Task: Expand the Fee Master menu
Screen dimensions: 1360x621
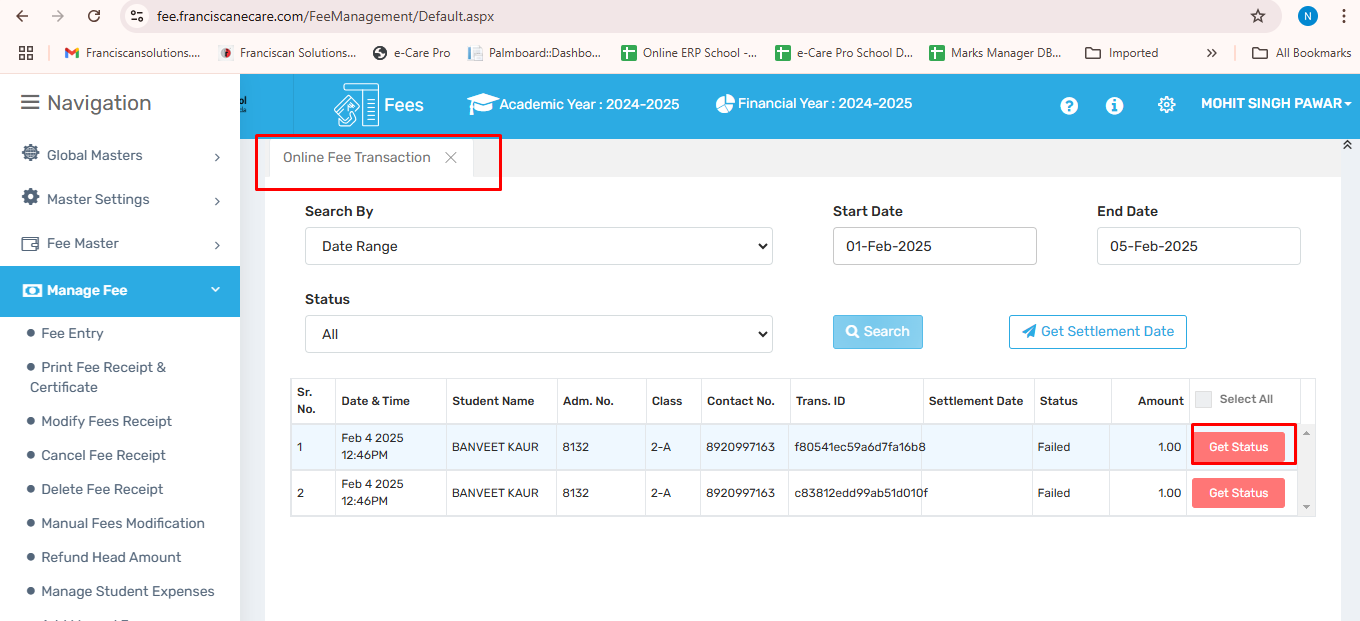Action: tap(120, 243)
